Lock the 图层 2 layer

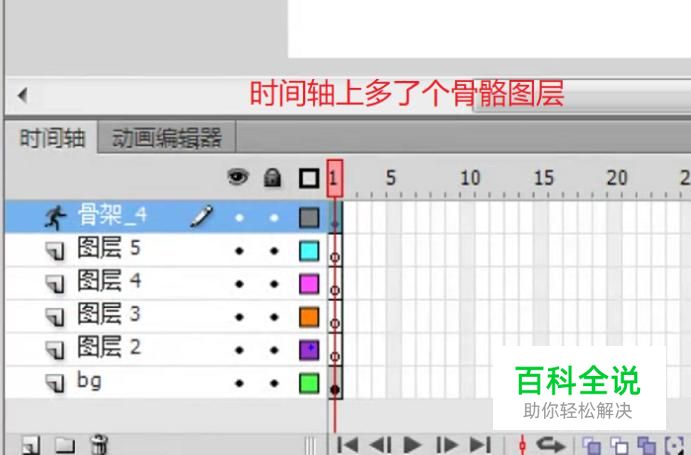click(274, 350)
